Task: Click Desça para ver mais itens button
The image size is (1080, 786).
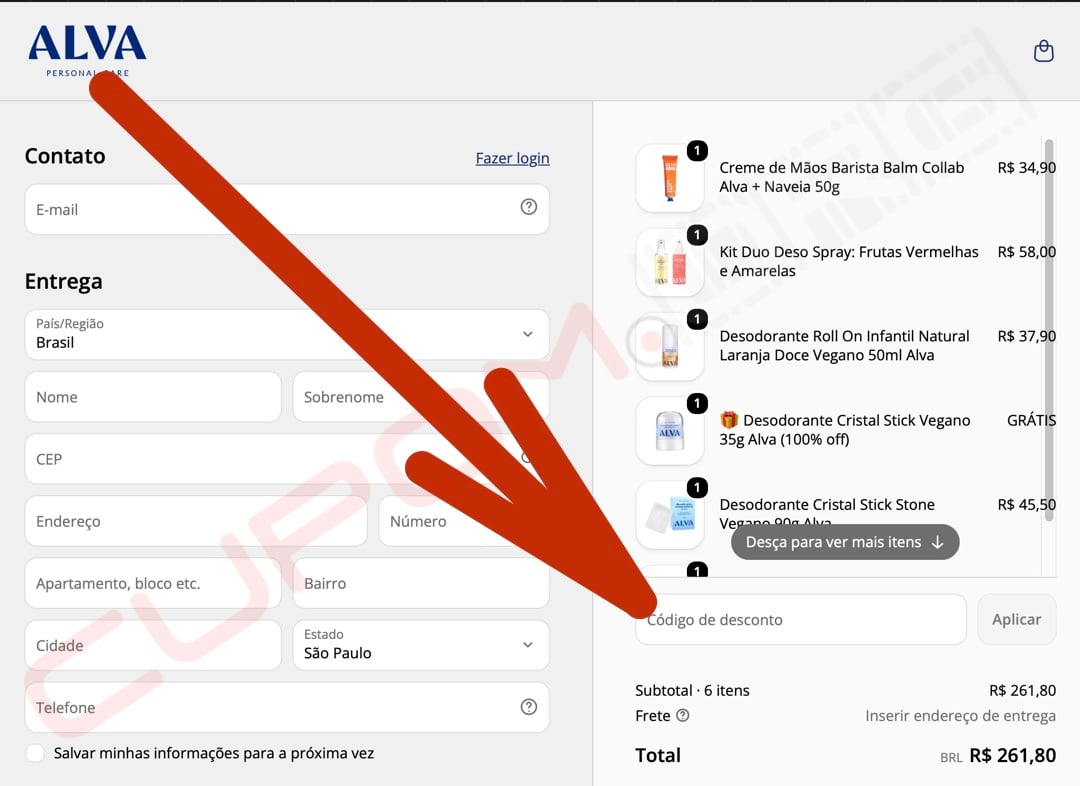Action: [845, 542]
